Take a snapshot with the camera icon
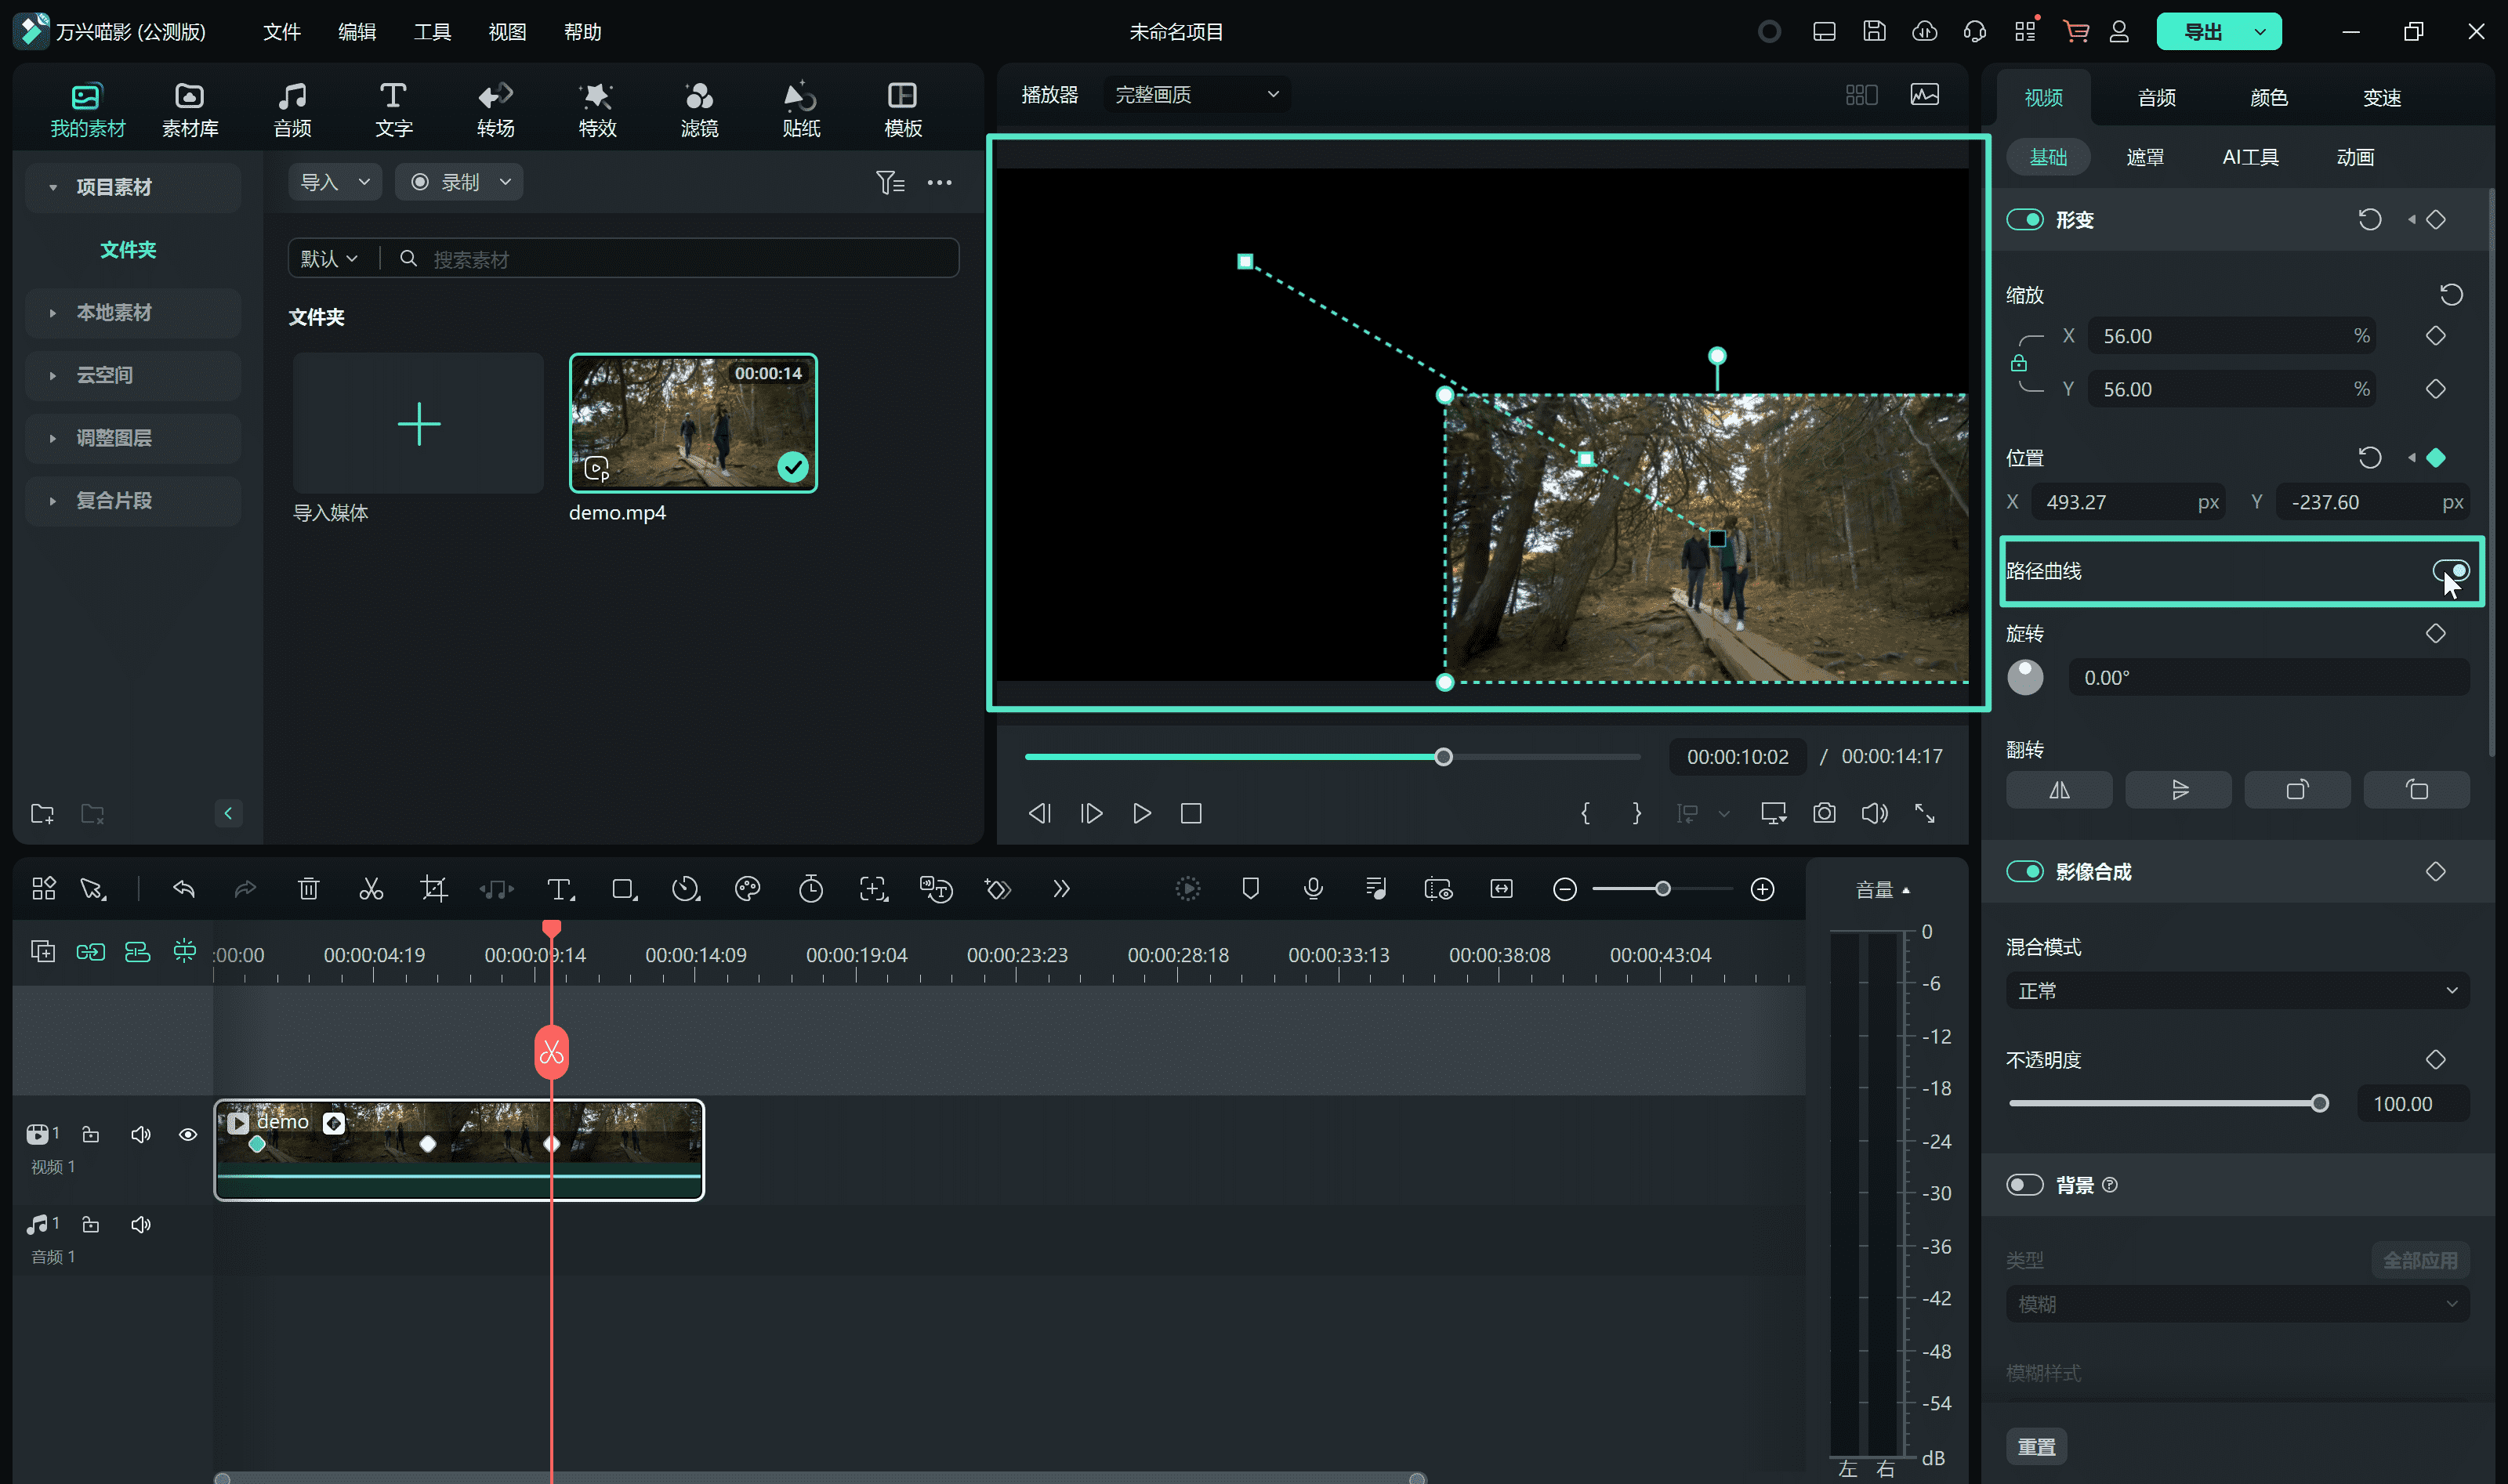The width and height of the screenshot is (2508, 1484). pos(1823,813)
